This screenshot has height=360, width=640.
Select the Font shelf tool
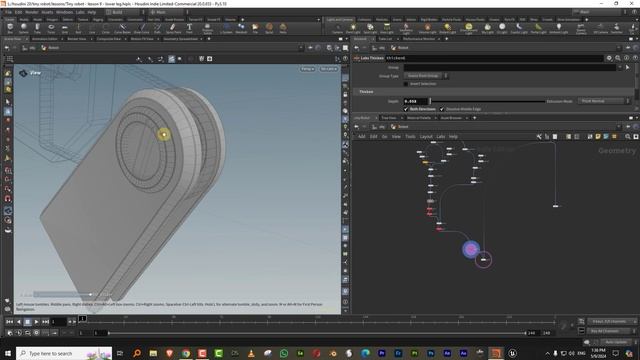189,28
